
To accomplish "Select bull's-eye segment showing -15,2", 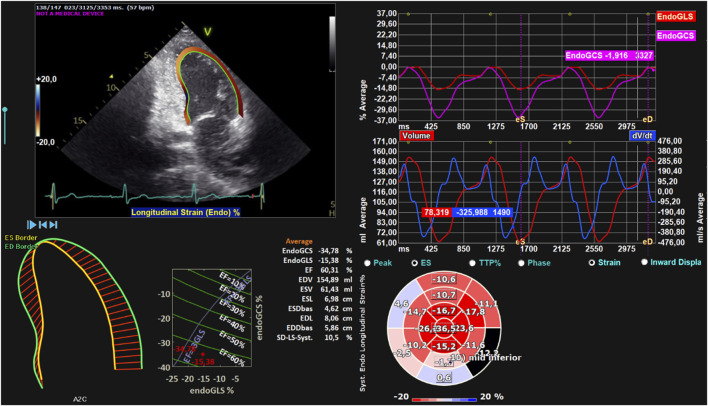I will [x=444, y=346].
